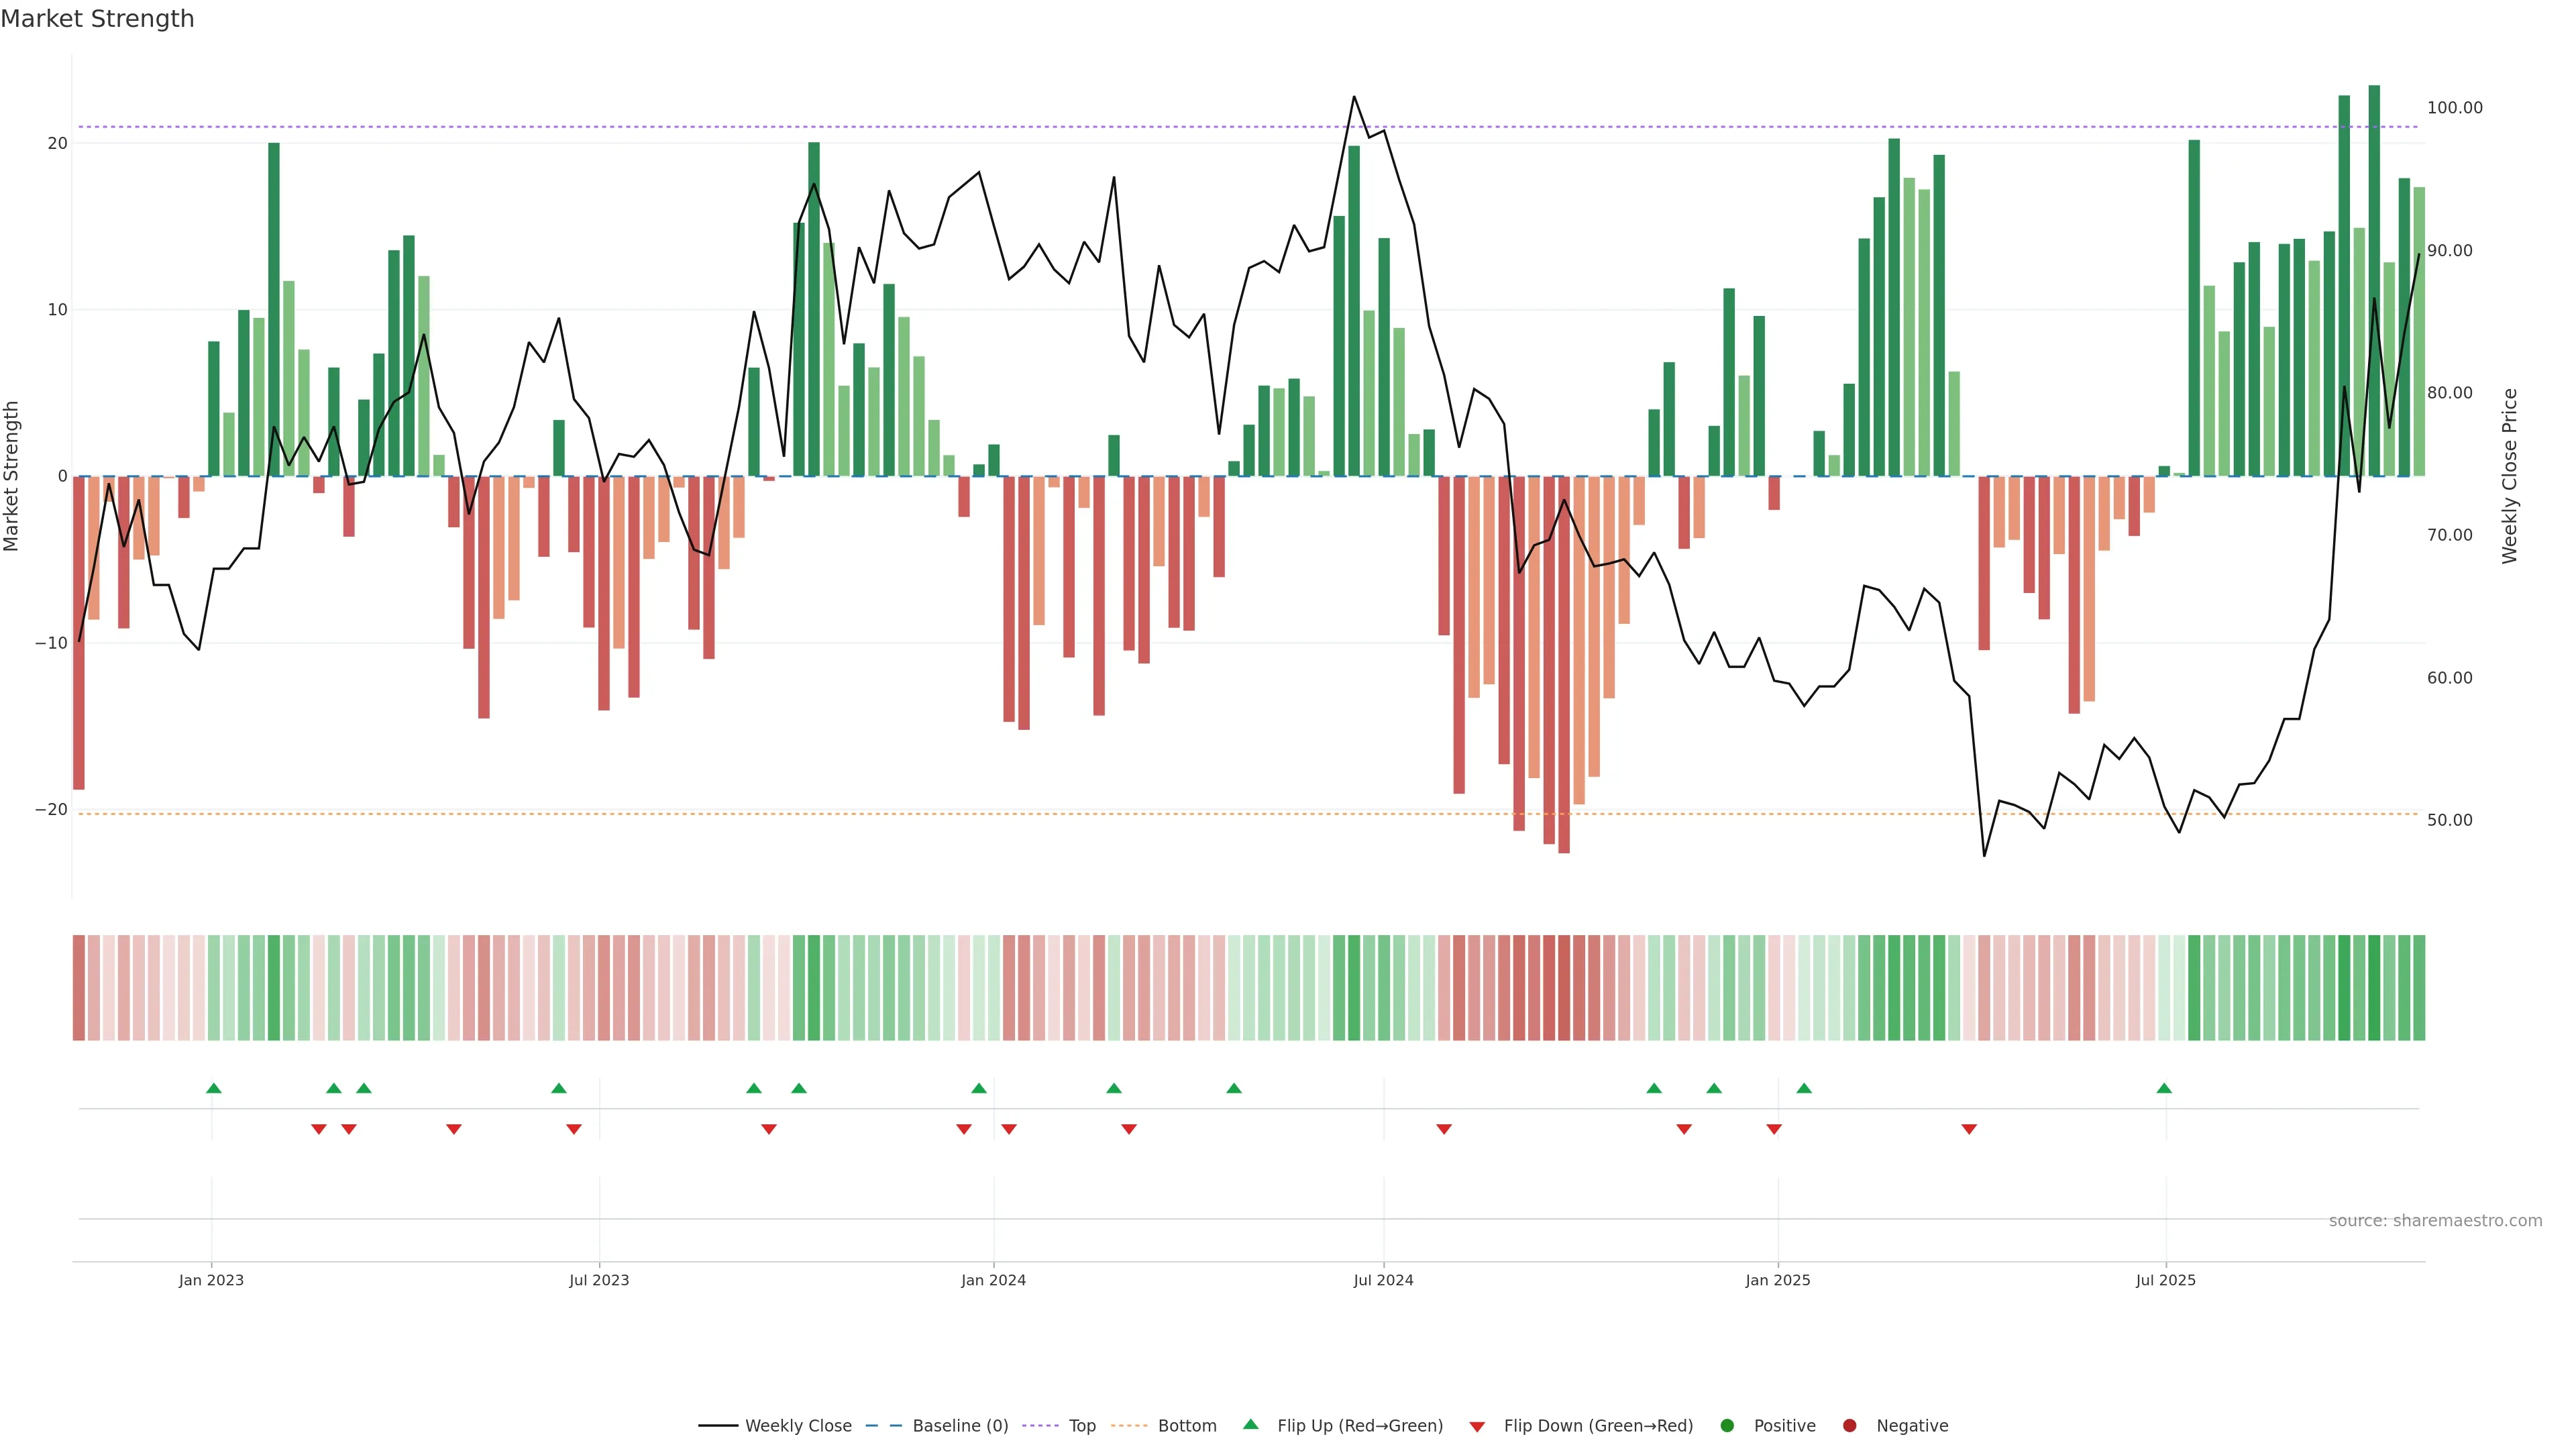
Task: Click the last green flip-up triangle near Jul 2025
Action: [x=2164, y=1088]
